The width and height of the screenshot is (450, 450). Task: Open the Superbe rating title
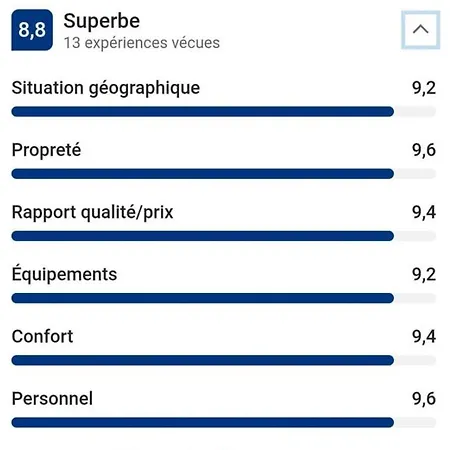coord(102,21)
